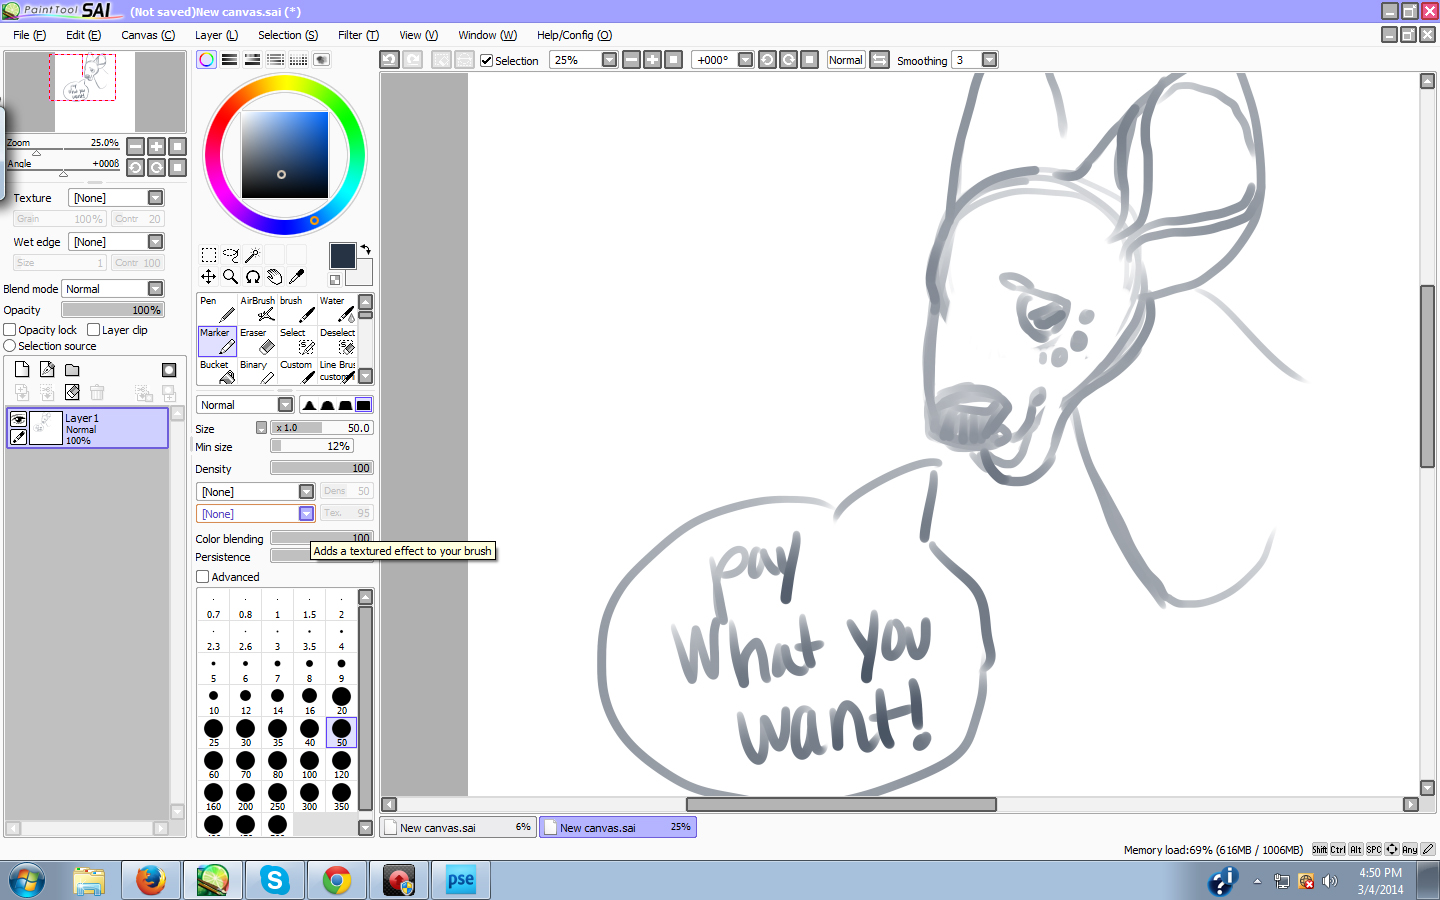Pick the Hand pan tool

tap(274, 277)
